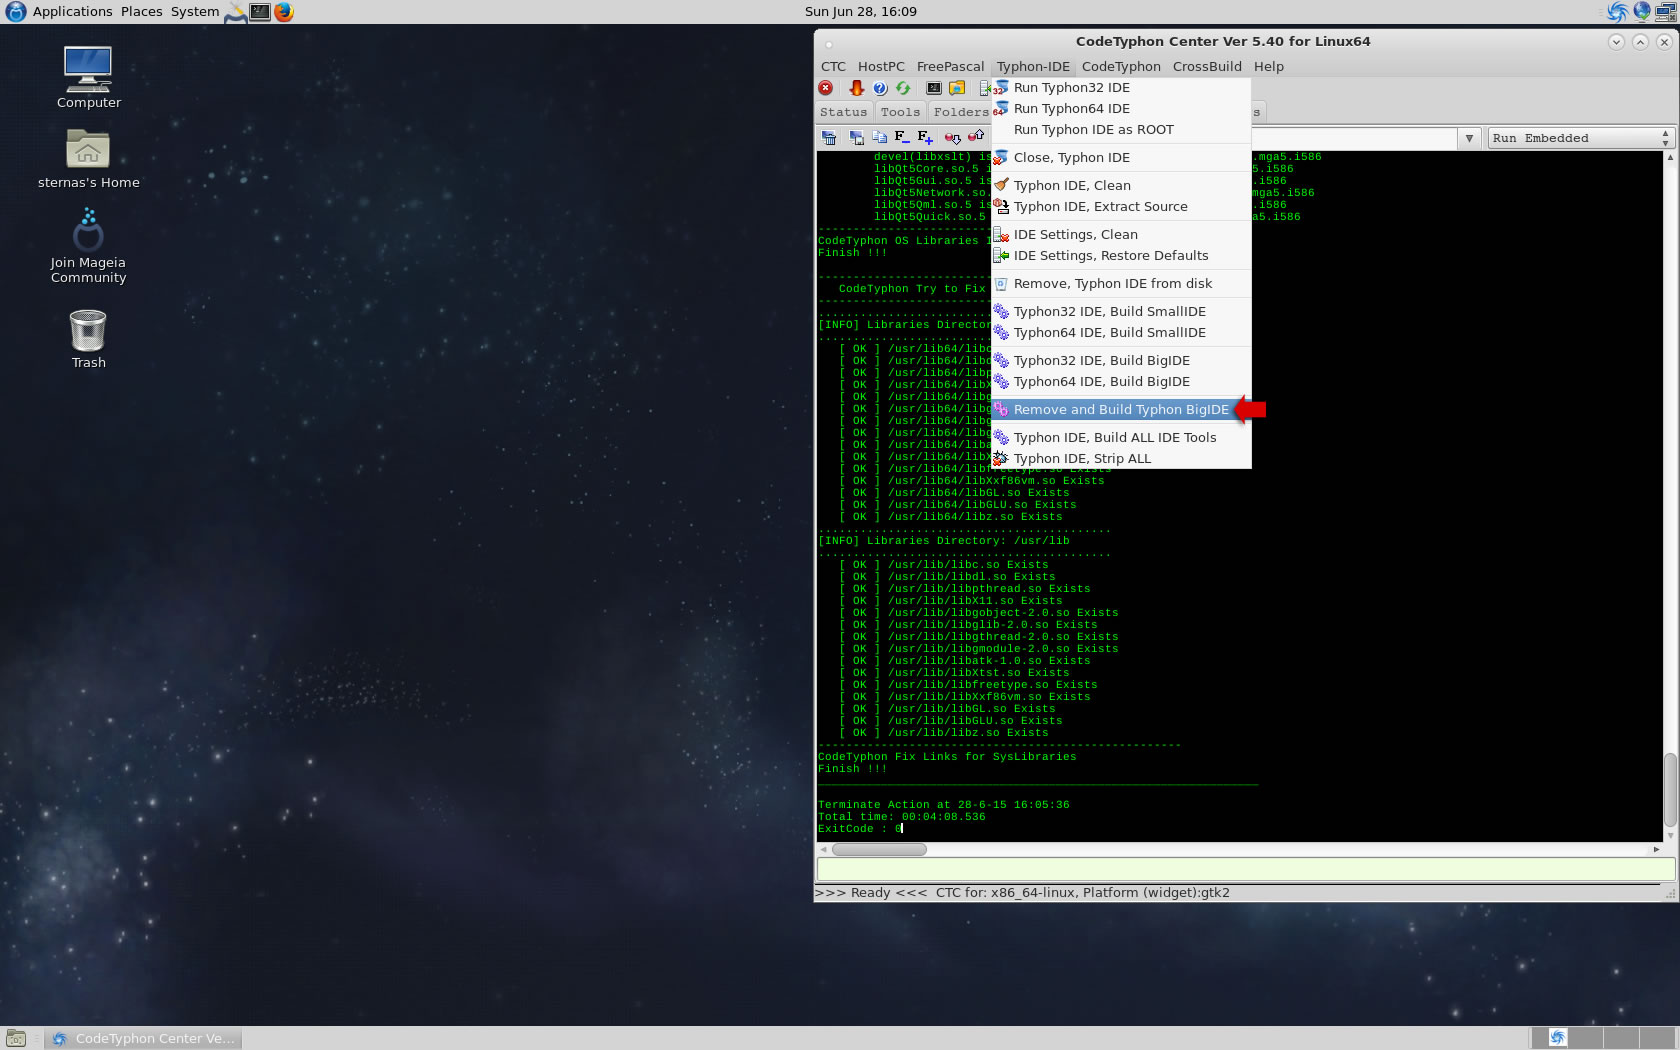Open the CodeTyphon menu
Screen dimensions: 1680x1050
coord(1121,66)
